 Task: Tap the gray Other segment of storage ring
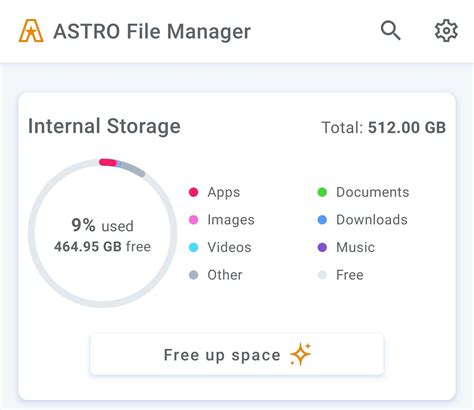[x=132, y=169]
